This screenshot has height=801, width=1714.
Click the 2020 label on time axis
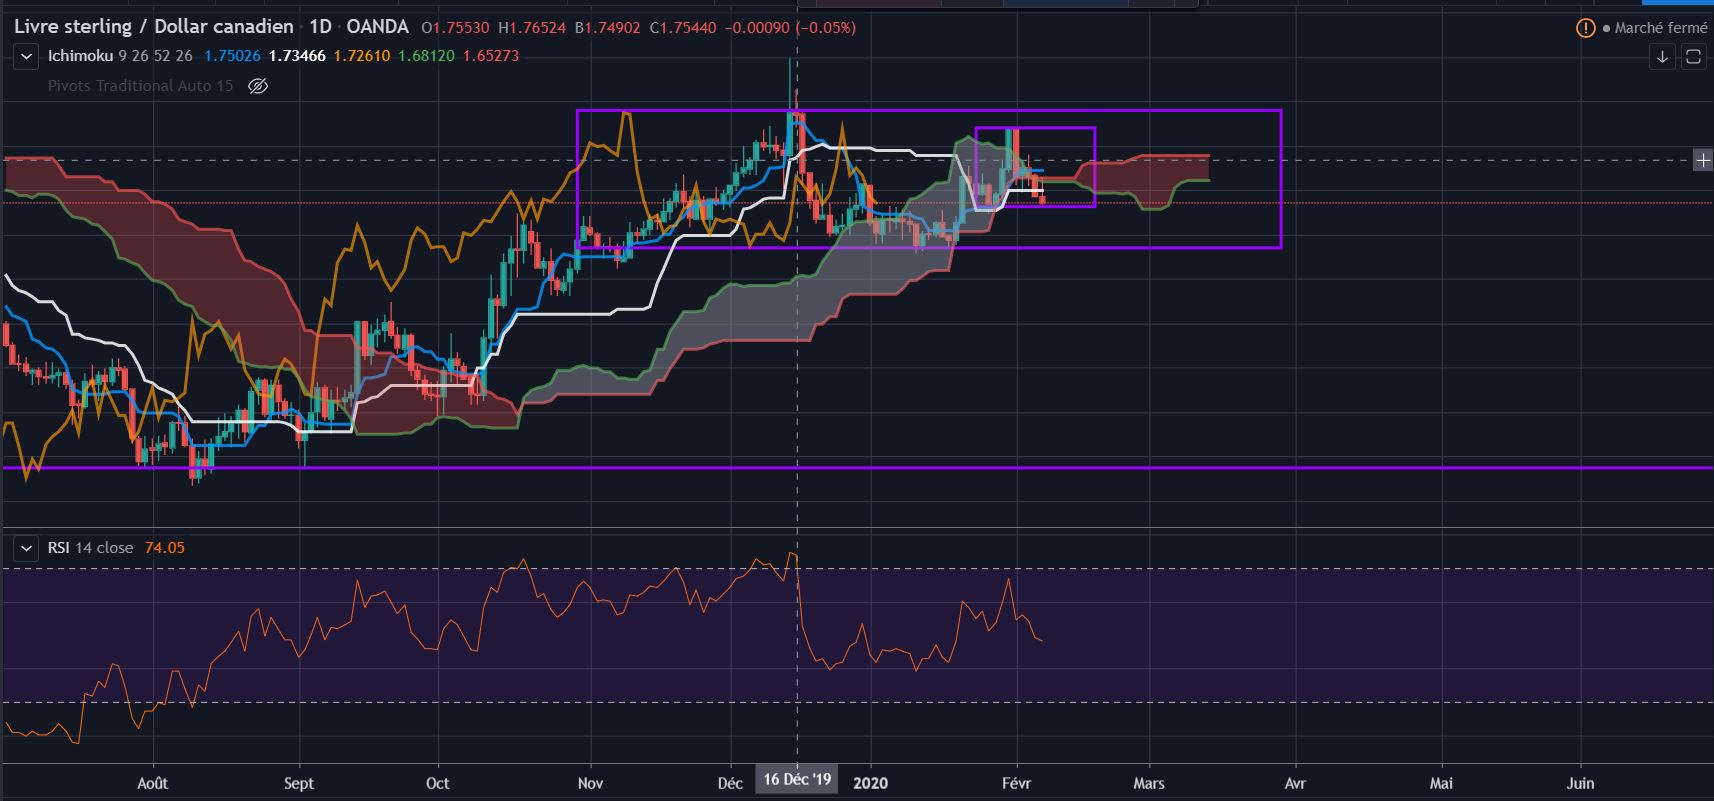pyautogui.click(x=872, y=783)
